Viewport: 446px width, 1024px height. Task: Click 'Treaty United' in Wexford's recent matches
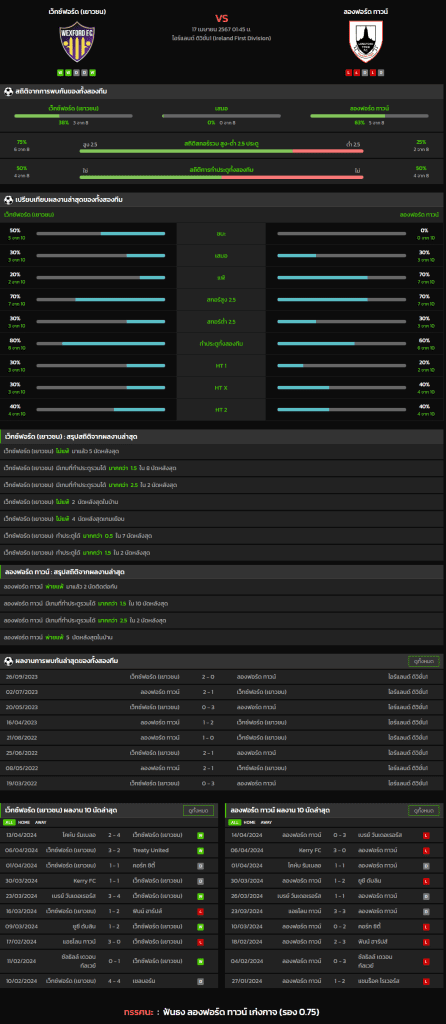[x=150, y=850]
